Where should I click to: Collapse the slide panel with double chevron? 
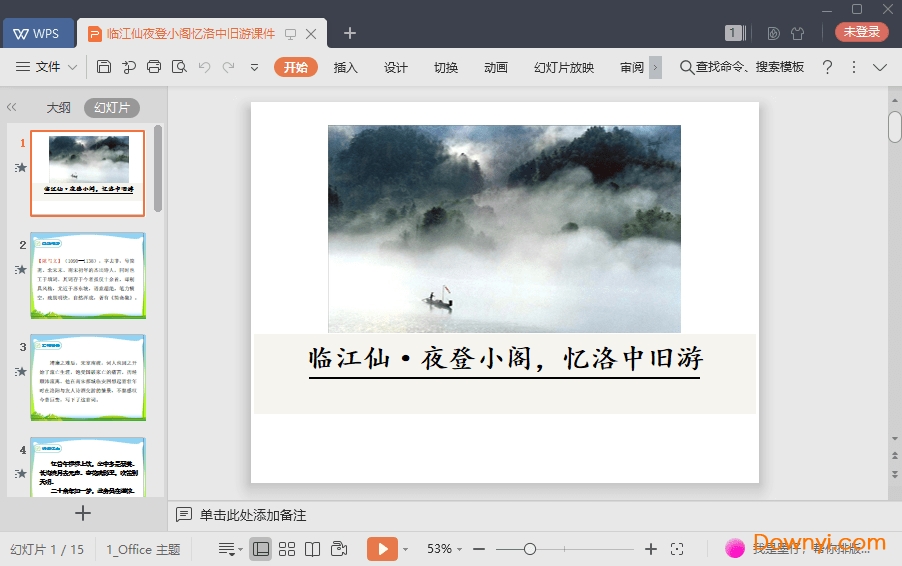pos(12,107)
